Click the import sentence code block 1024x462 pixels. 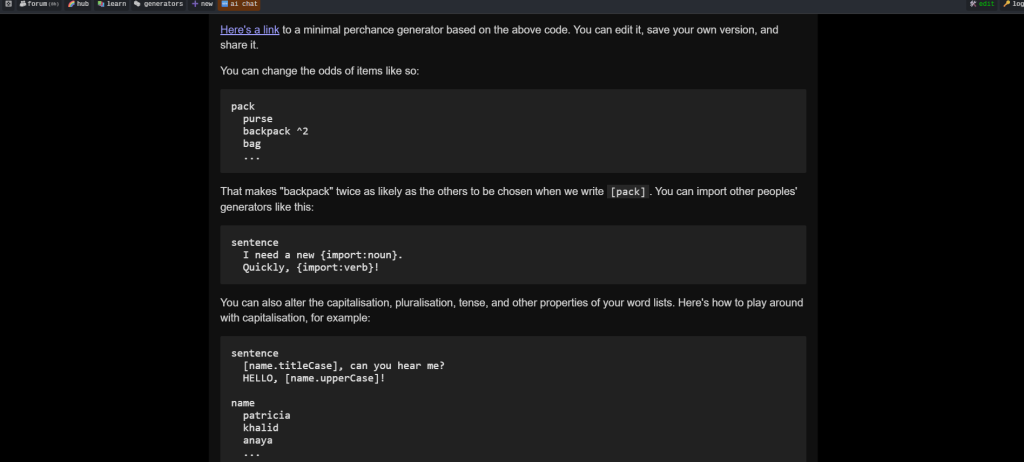tap(513, 255)
